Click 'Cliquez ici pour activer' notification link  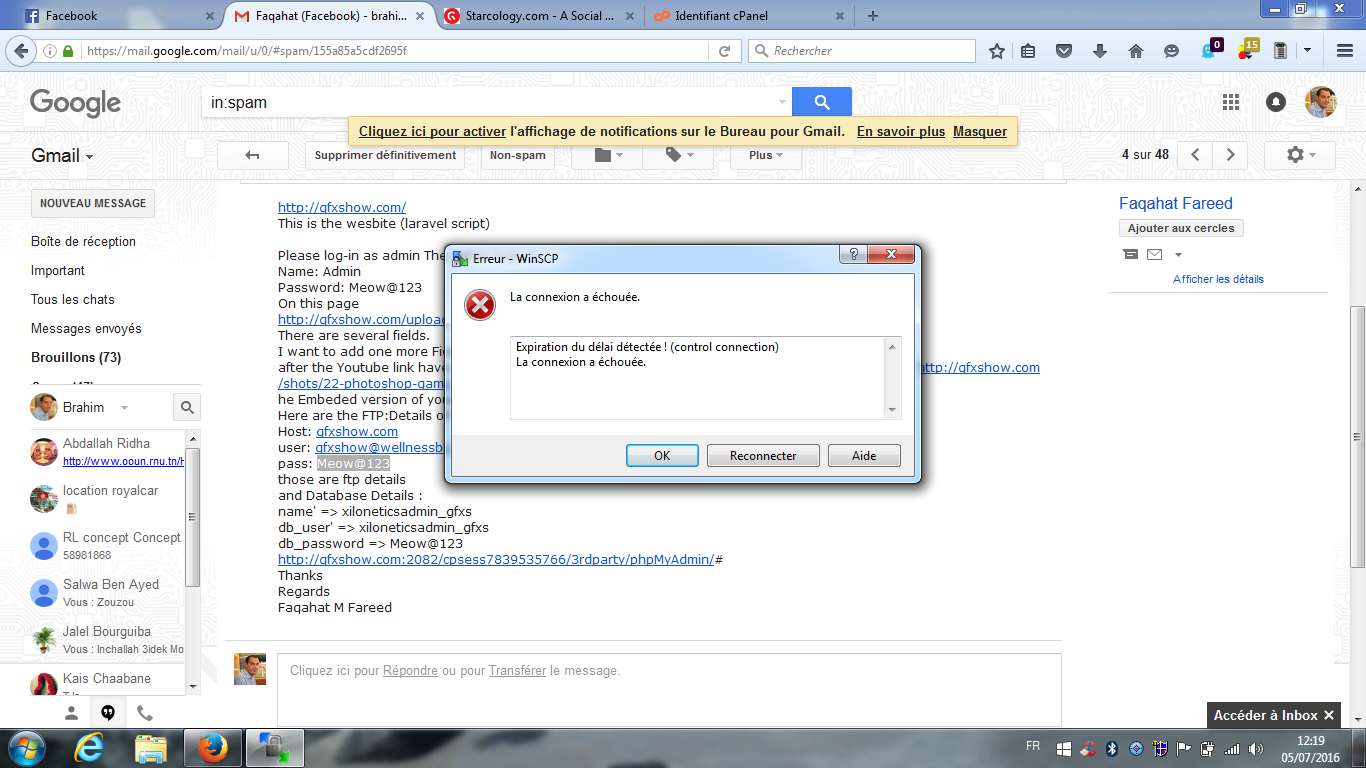pyautogui.click(x=432, y=131)
